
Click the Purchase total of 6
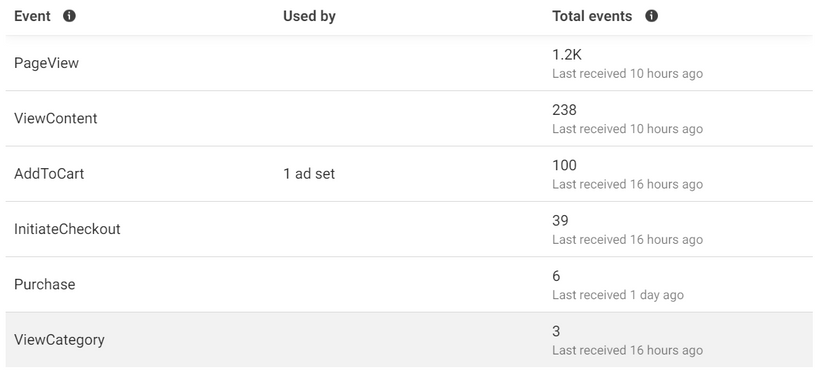(556, 276)
